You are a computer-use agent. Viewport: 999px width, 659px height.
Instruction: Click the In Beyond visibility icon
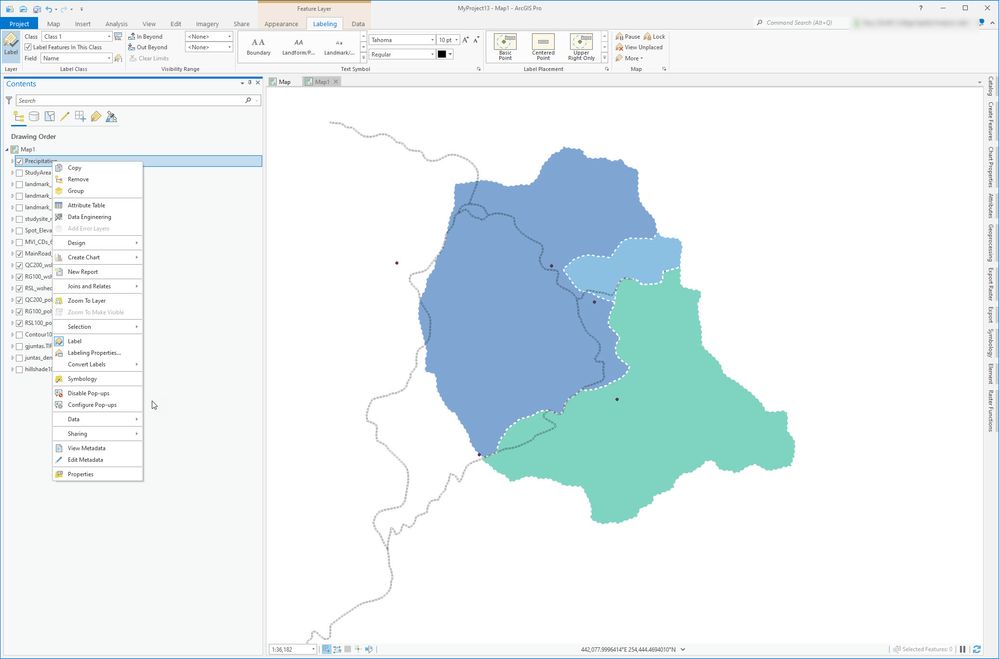(132, 36)
